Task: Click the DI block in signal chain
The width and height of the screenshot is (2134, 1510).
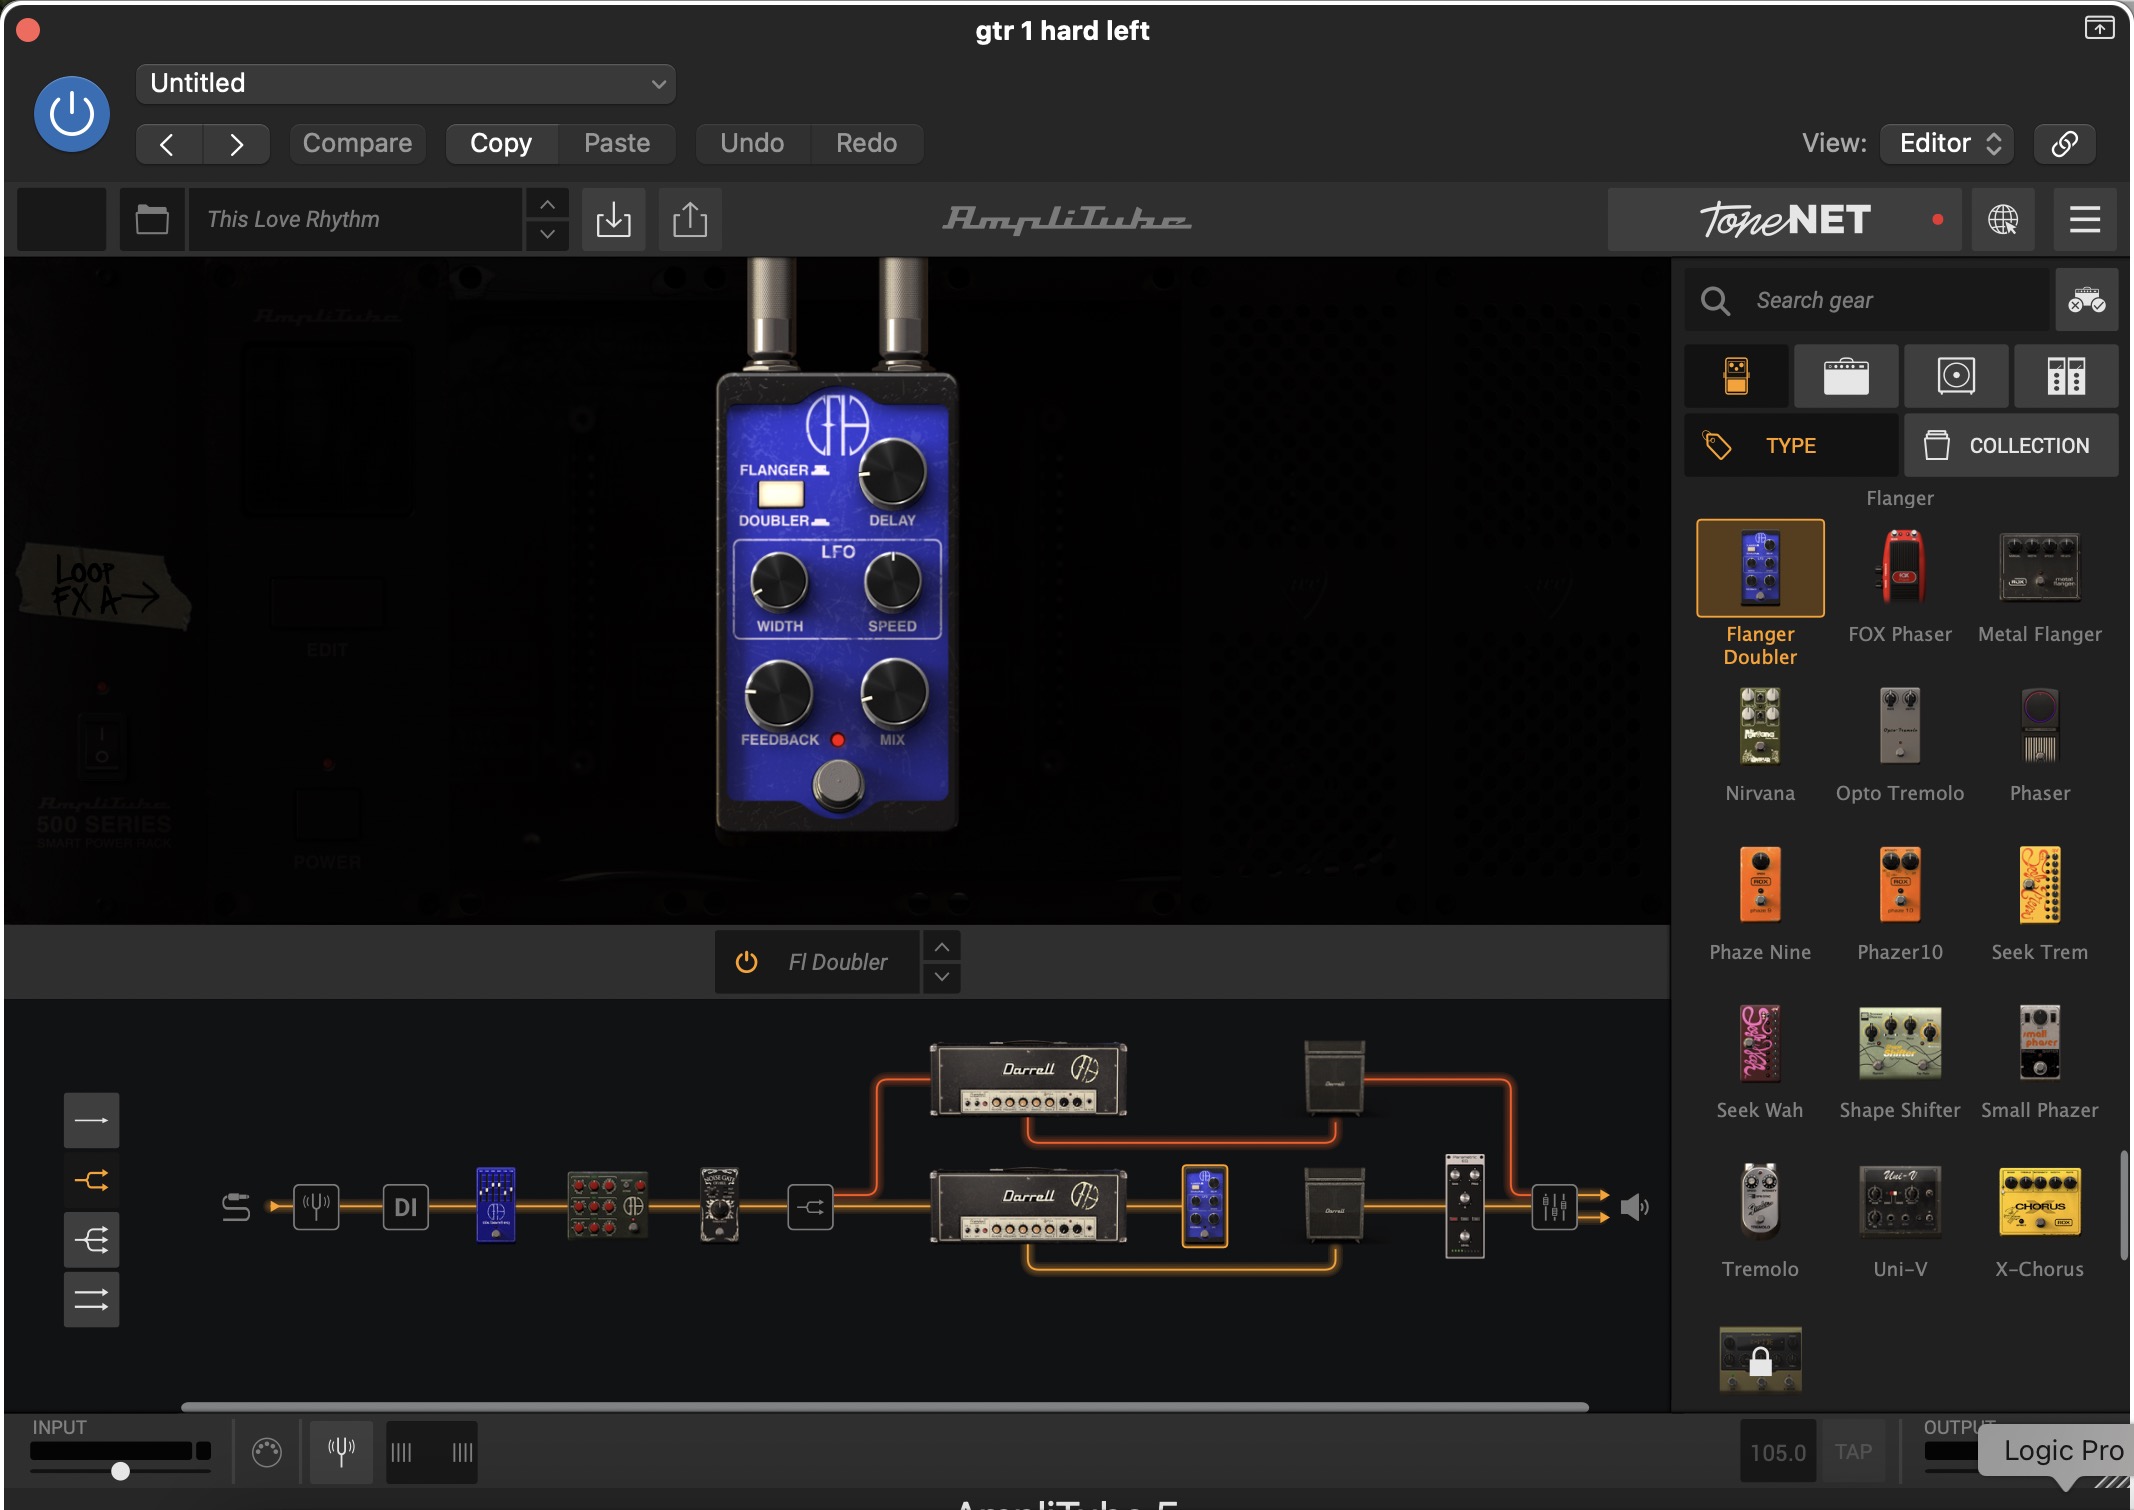Action: 405,1207
